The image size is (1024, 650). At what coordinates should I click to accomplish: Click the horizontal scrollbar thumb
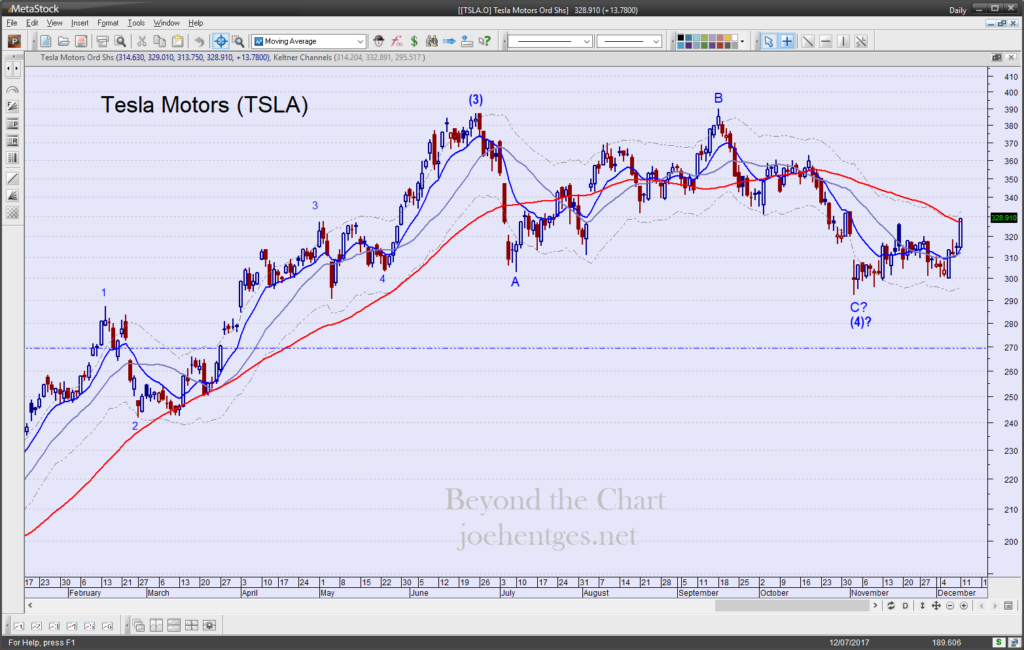[792, 606]
